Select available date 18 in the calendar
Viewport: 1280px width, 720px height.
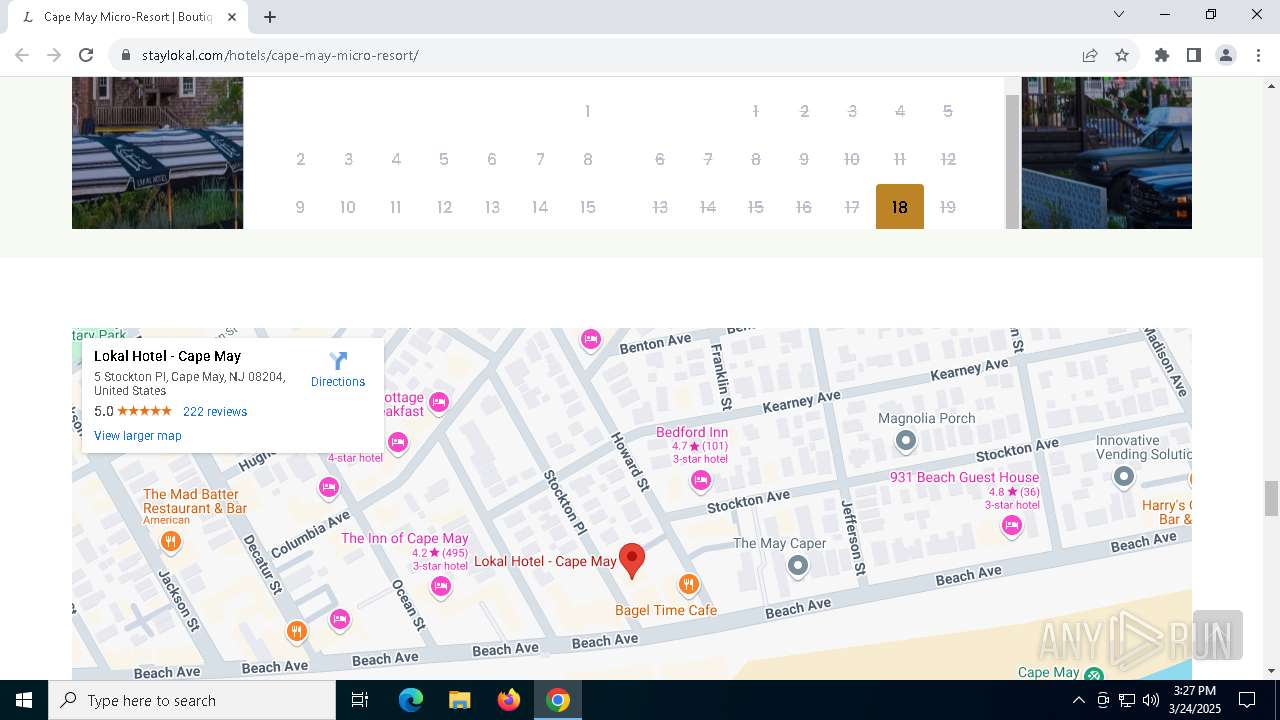[900, 207]
